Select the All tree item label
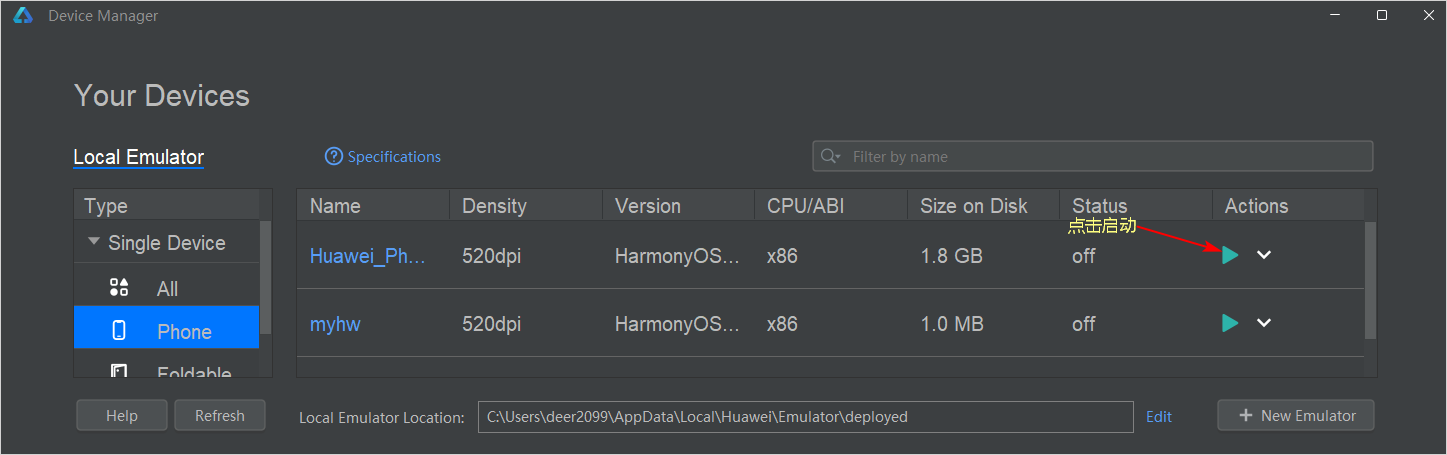This screenshot has width=1447, height=455. (x=167, y=289)
